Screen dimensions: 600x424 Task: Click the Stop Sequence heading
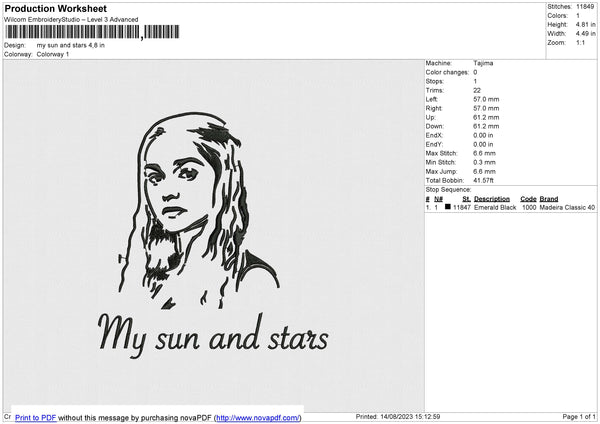tap(448, 189)
